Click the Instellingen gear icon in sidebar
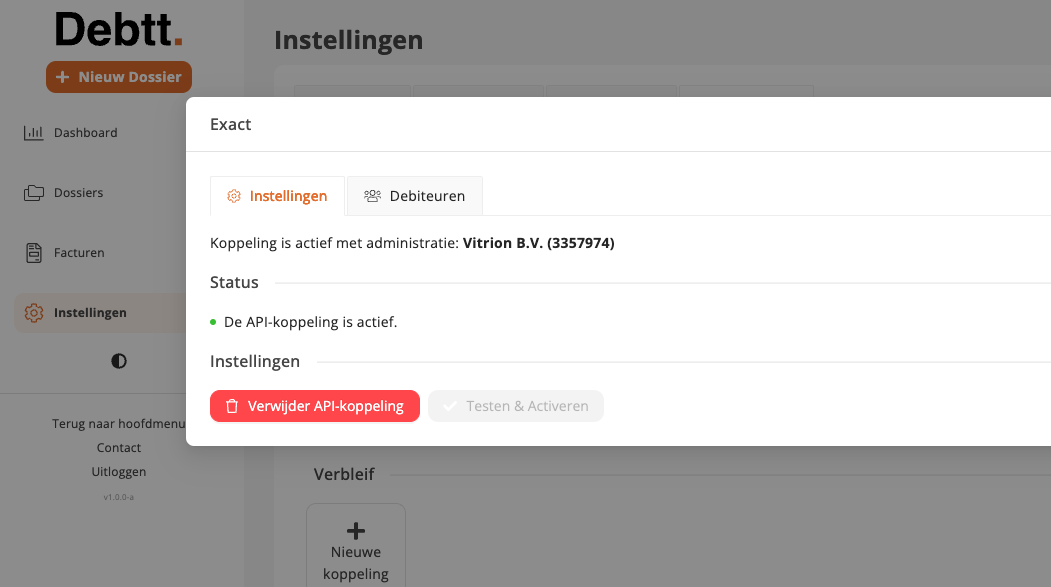The image size is (1051, 587). (x=34, y=313)
